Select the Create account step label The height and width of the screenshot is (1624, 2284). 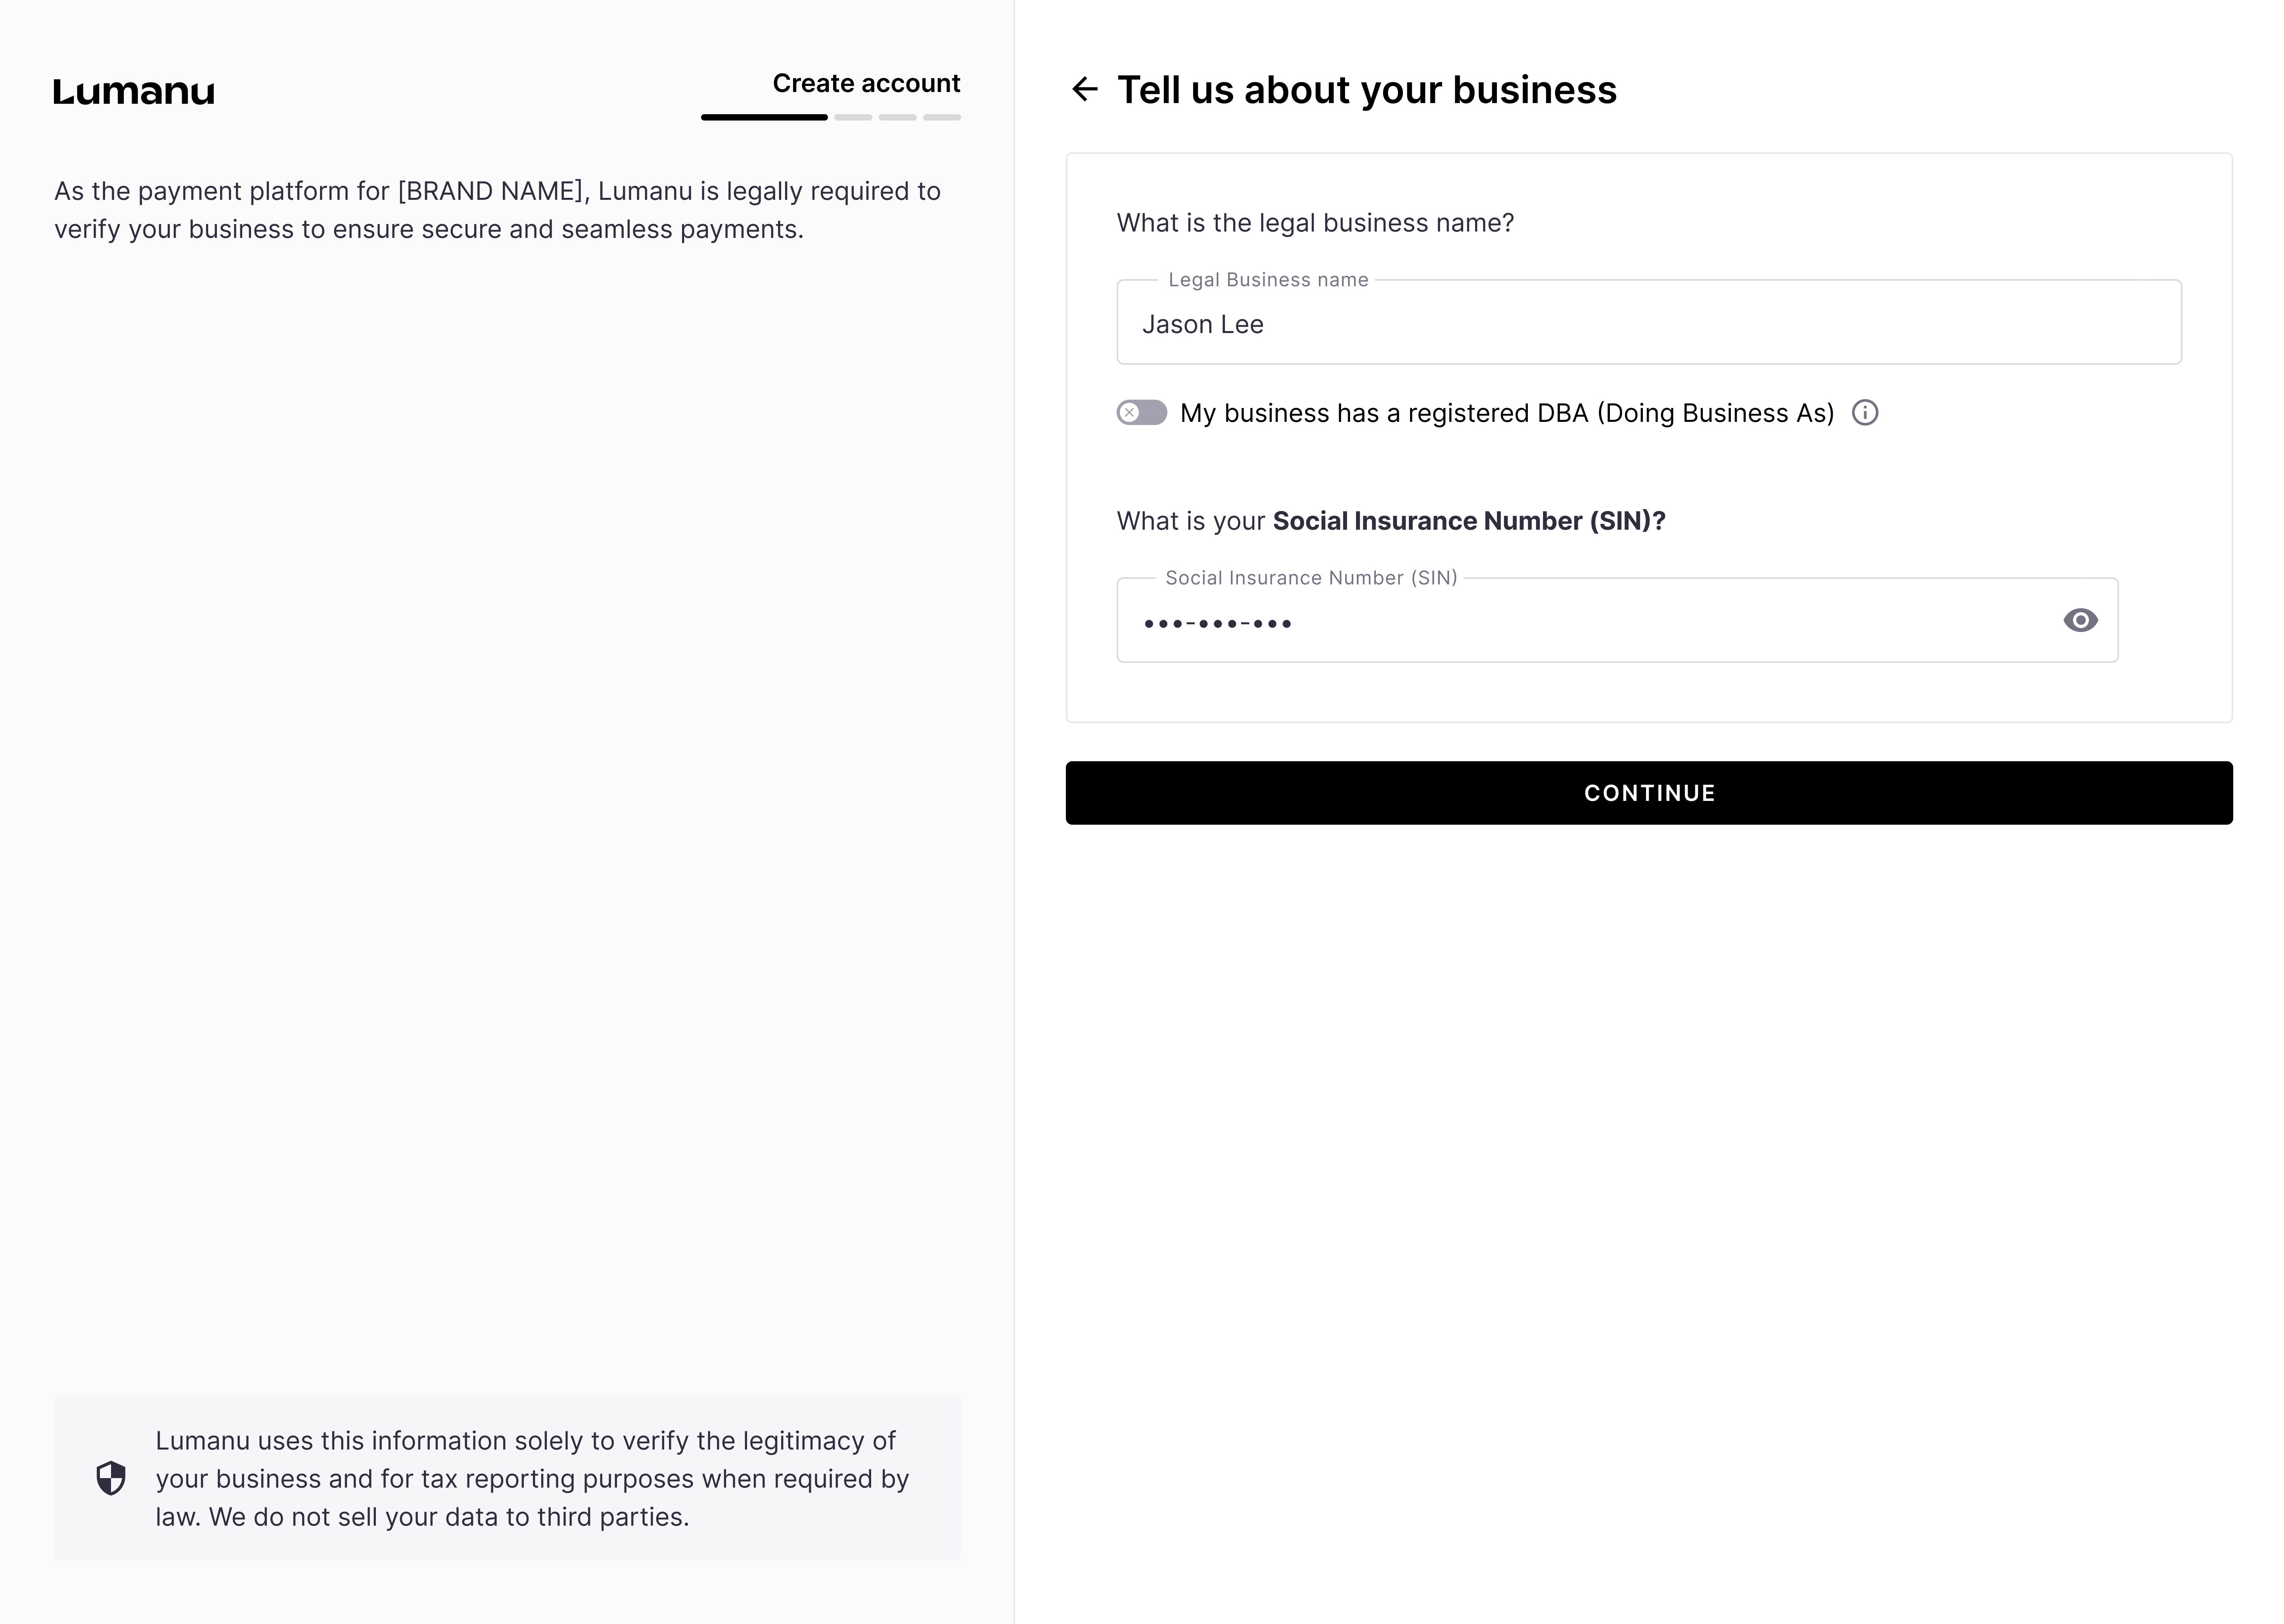(866, 83)
